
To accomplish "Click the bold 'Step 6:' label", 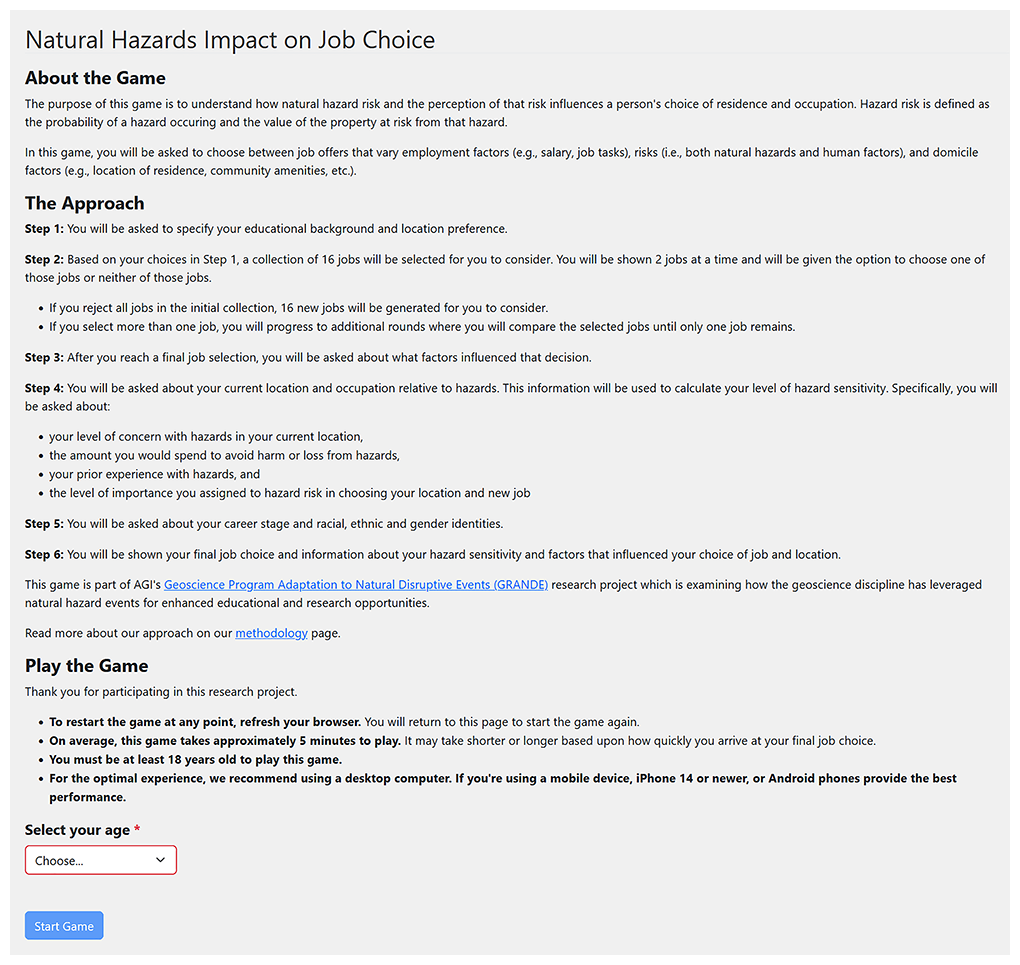I will click(x=44, y=554).
